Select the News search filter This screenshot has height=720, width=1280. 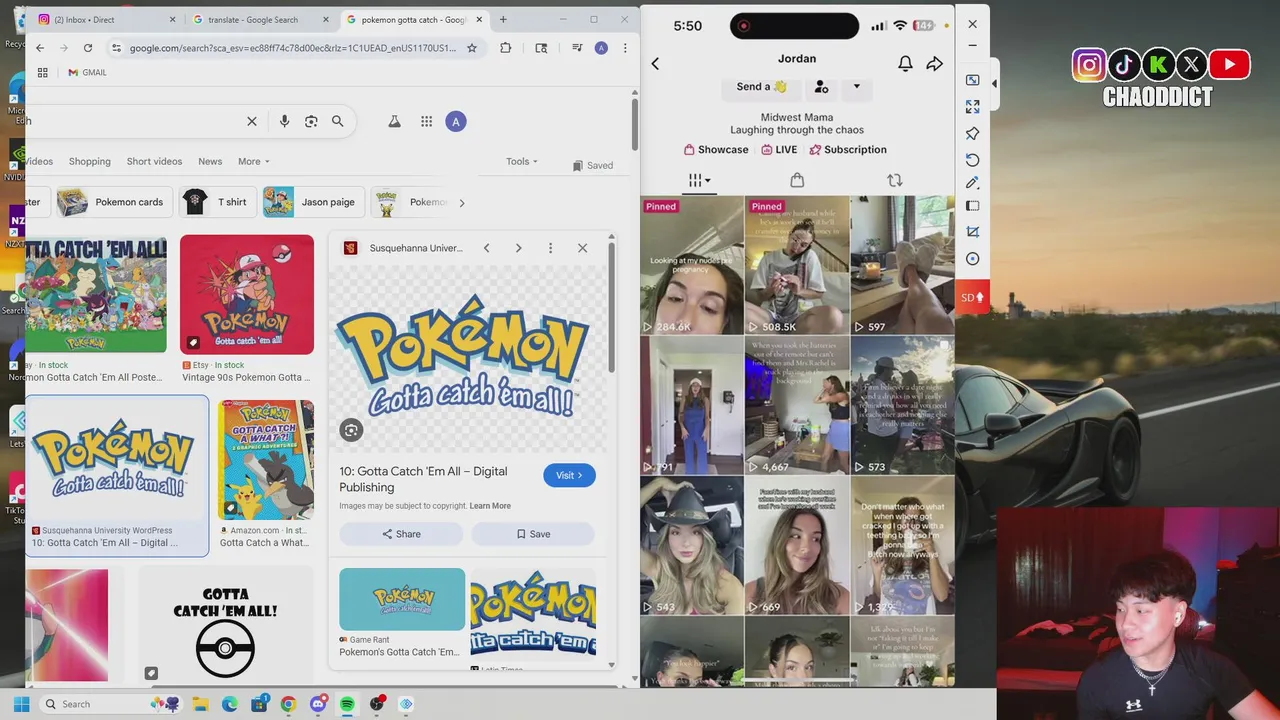coord(210,161)
